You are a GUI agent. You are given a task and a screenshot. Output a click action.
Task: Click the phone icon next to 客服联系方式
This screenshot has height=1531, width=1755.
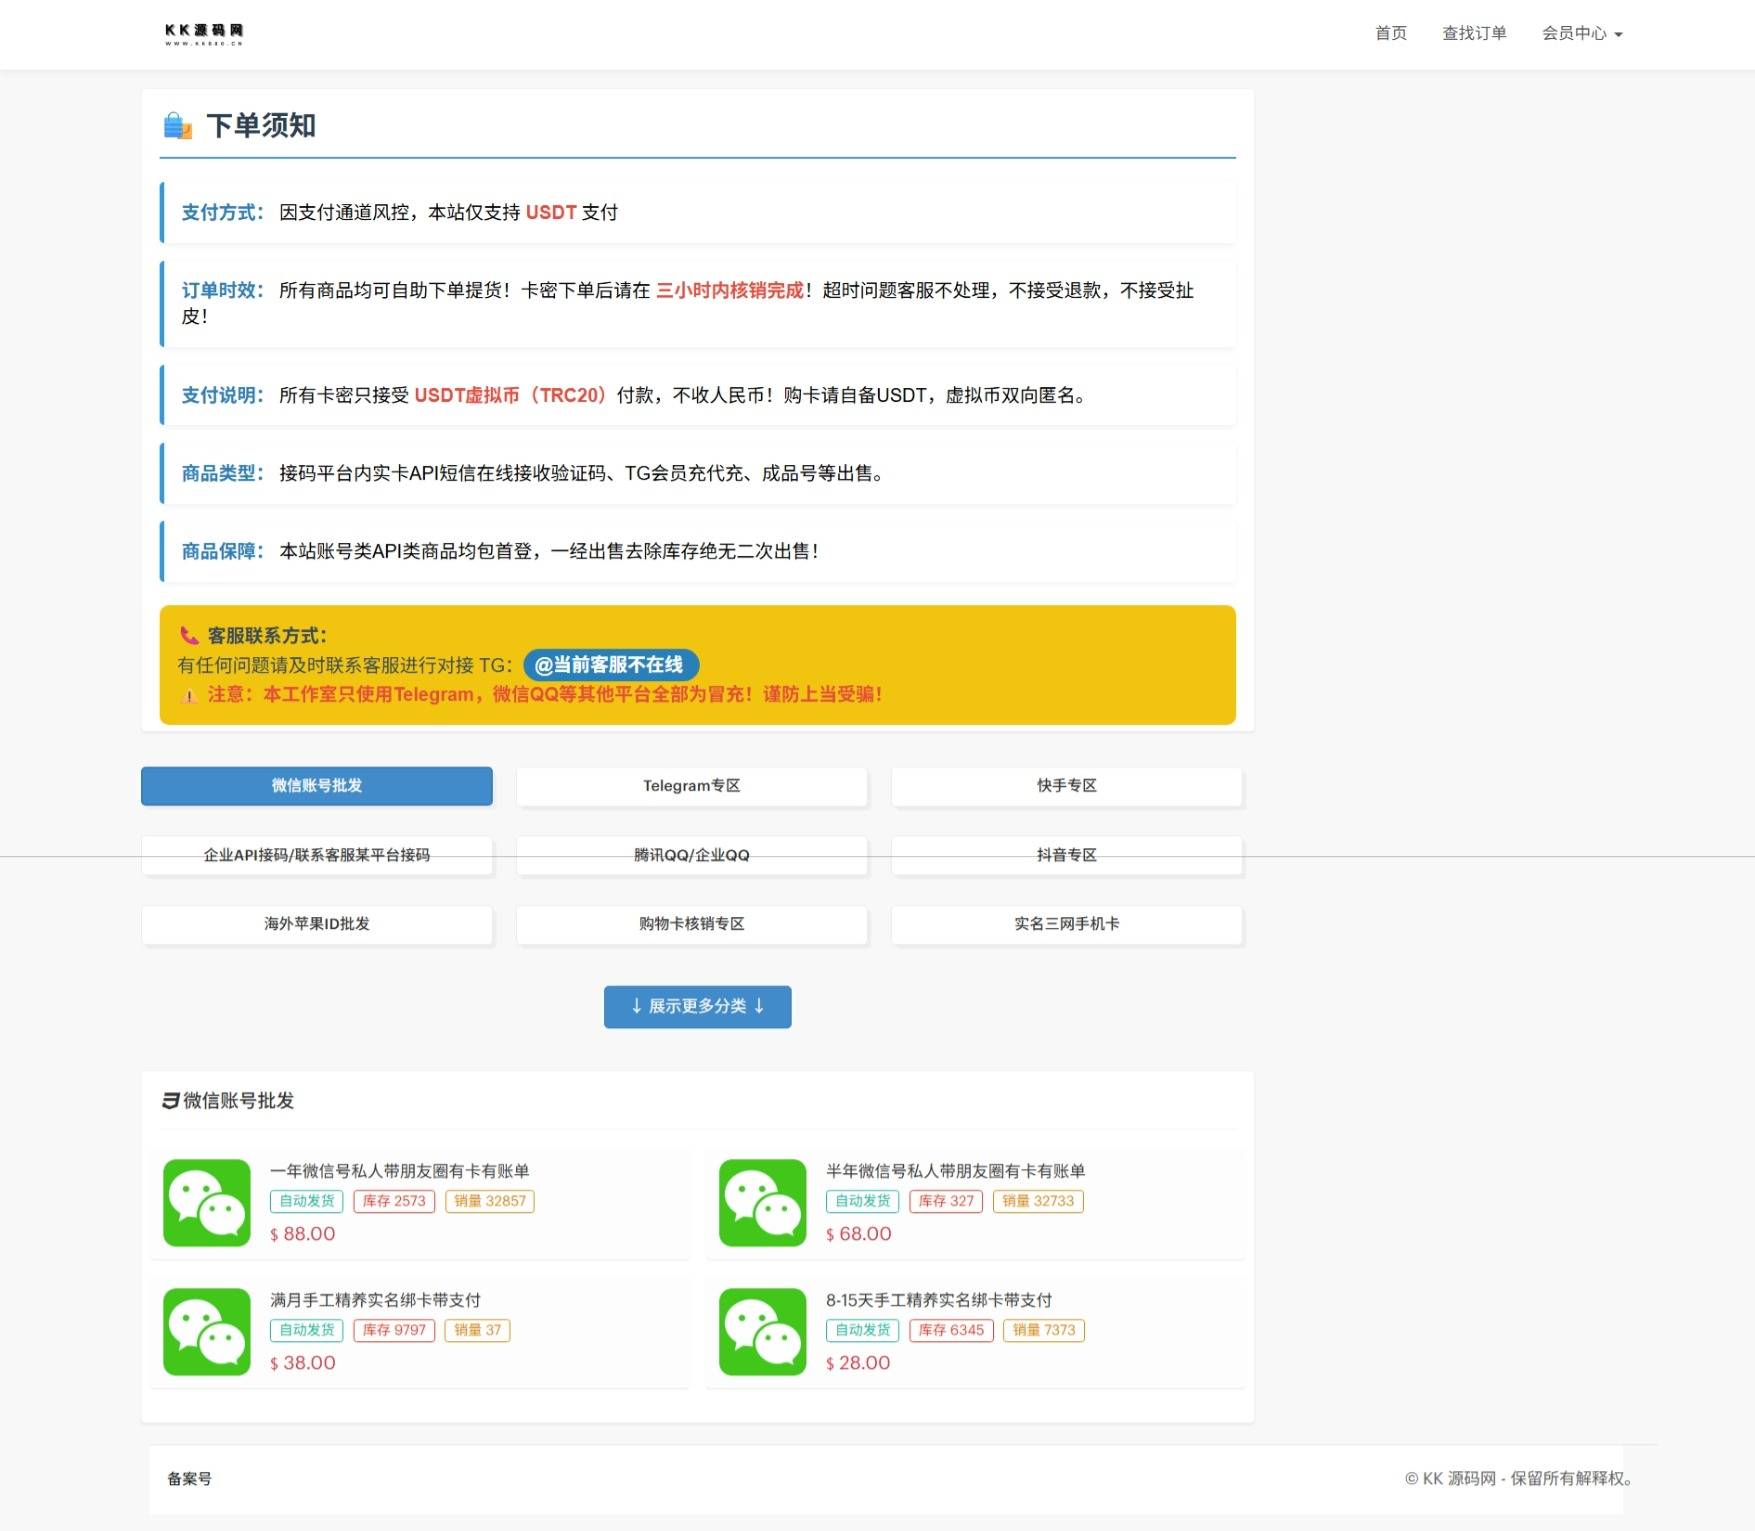[189, 635]
